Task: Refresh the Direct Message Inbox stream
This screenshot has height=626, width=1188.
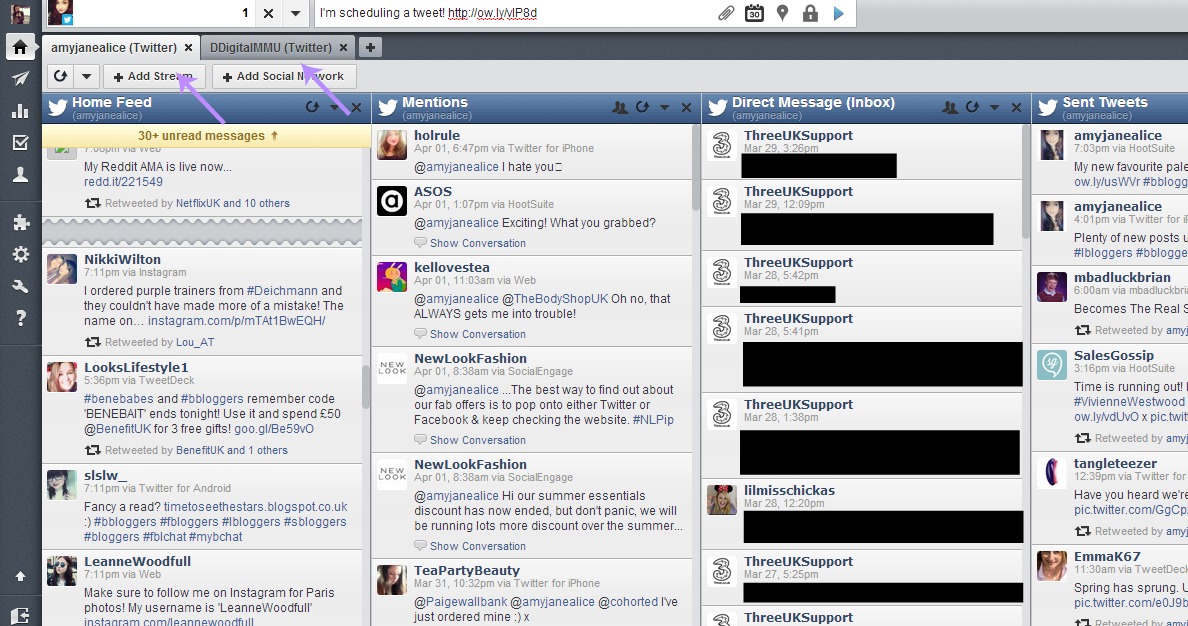Action: coord(973,108)
